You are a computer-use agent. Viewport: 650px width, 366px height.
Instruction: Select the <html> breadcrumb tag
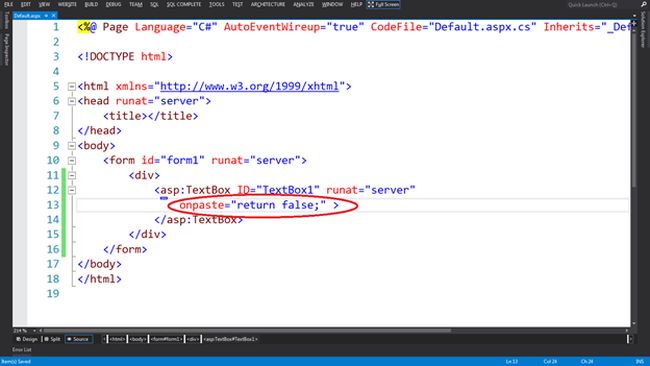tap(117, 339)
